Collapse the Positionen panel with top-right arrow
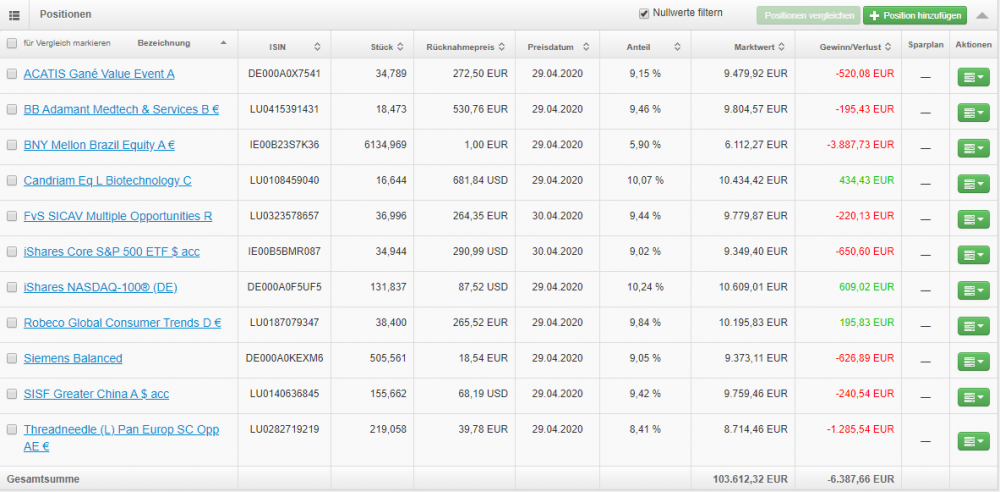This screenshot has height=492, width=1000. [x=983, y=15]
